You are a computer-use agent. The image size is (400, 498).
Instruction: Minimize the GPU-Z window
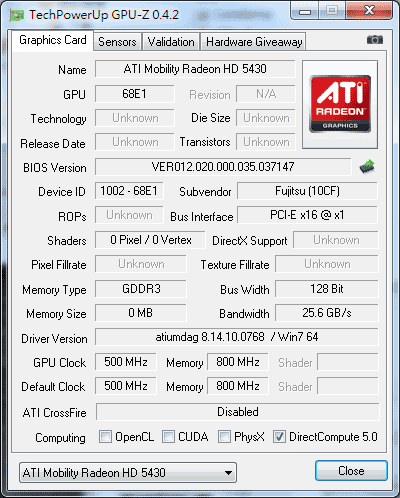(305, 12)
